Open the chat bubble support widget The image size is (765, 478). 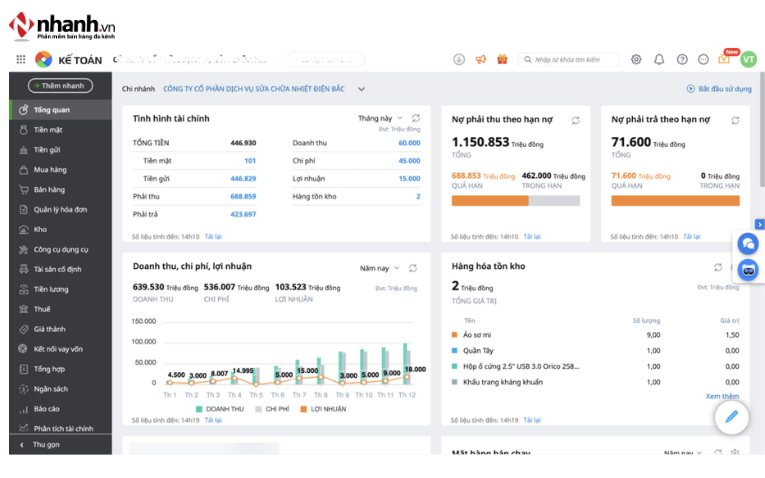pos(747,244)
